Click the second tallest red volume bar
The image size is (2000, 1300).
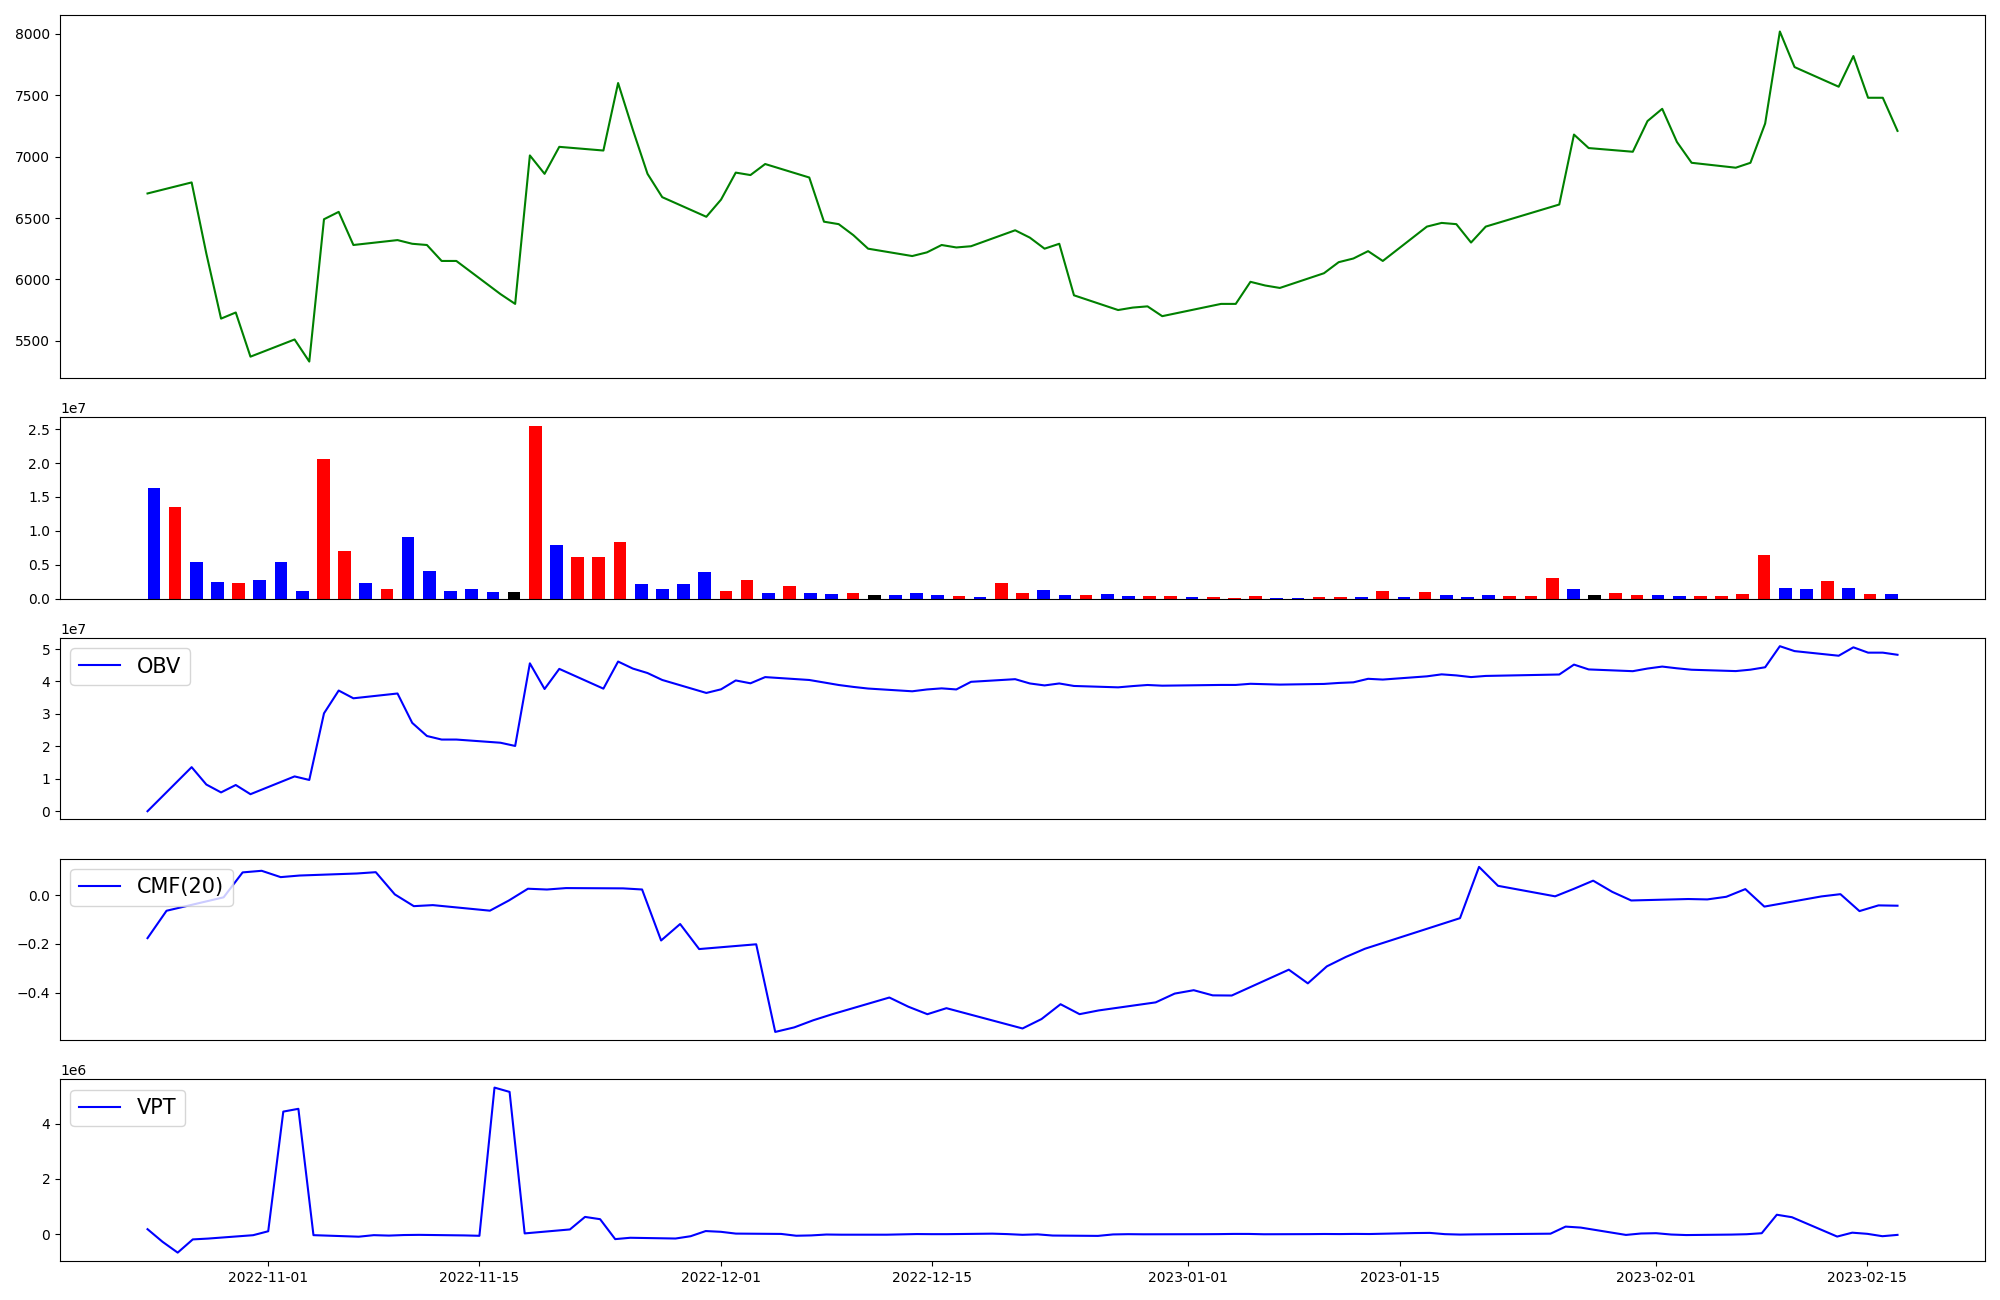click(x=323, y=528)
